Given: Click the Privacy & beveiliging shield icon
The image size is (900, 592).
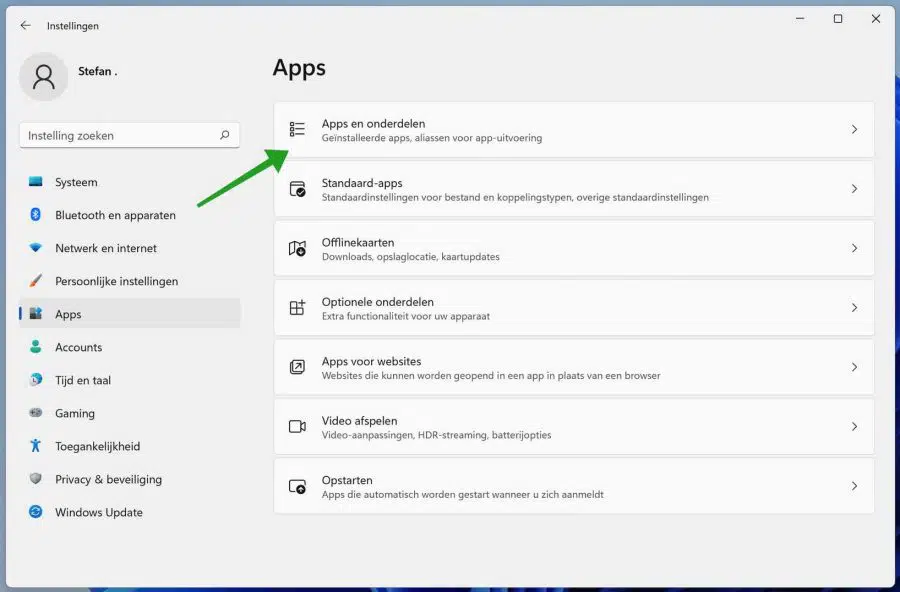Looking at the screenshot, I should (x=36, y=478).
